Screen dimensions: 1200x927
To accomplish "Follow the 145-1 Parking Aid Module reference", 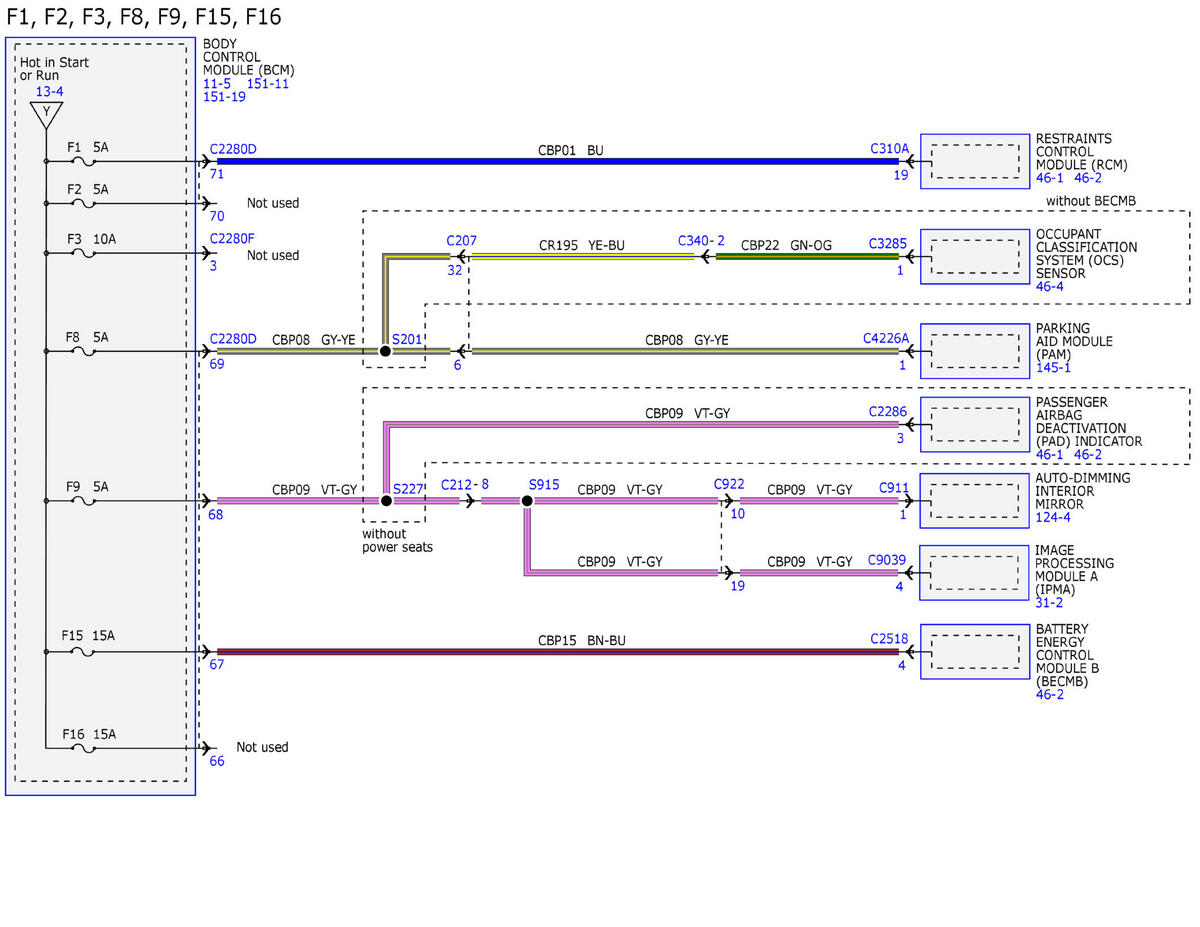I will [1053, 367].
